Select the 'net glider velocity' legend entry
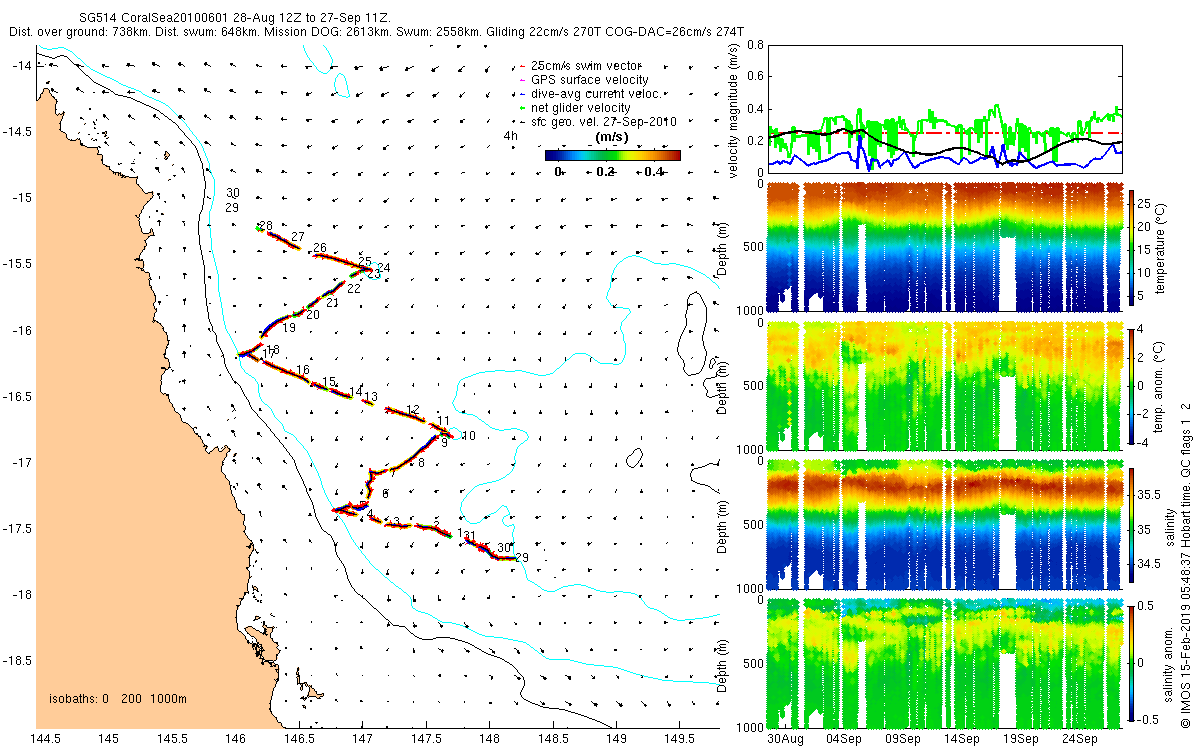The height and width of the screenshot is (750, 1200). pos(575,107)
